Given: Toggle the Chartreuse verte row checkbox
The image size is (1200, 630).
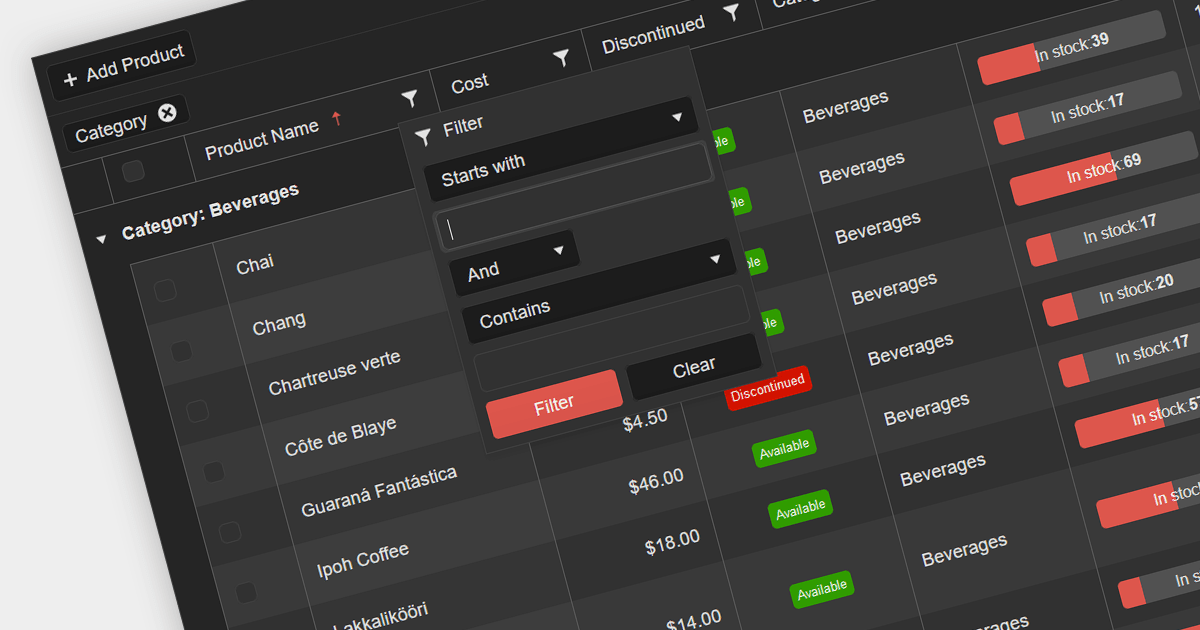Looking at the screenshot, I should pyautogui.click(x=197, y=411).
